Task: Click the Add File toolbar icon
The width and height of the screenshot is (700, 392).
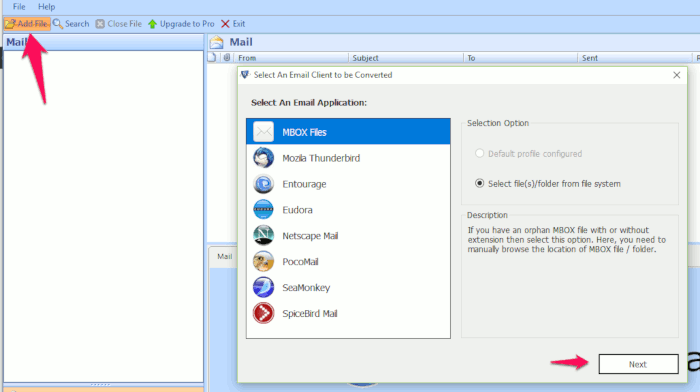Action: (10, 24)
